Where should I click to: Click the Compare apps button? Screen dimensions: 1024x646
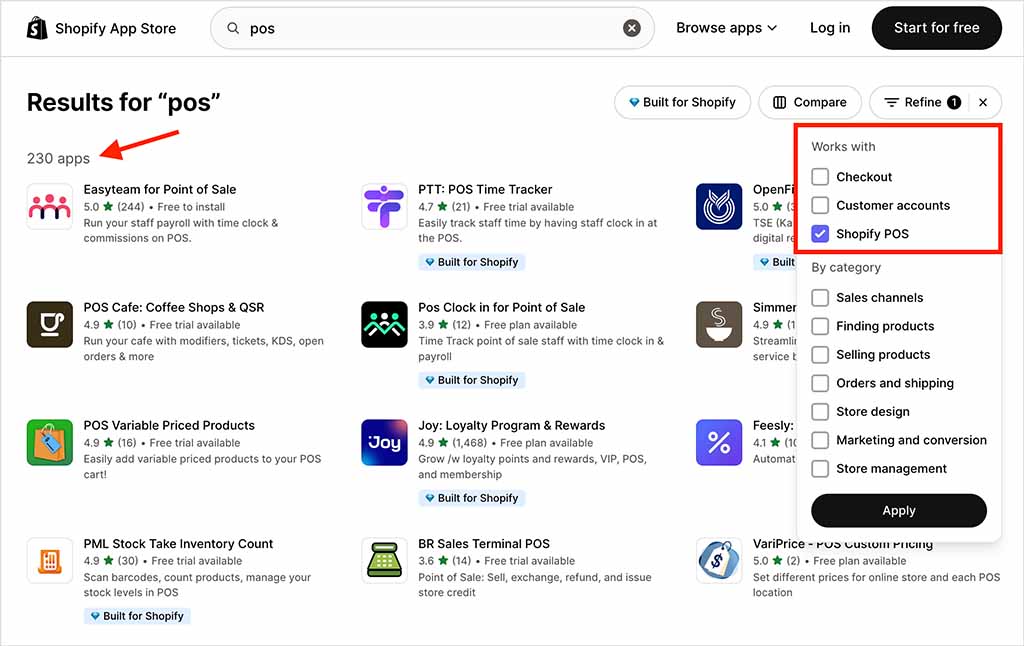point(810,102)
